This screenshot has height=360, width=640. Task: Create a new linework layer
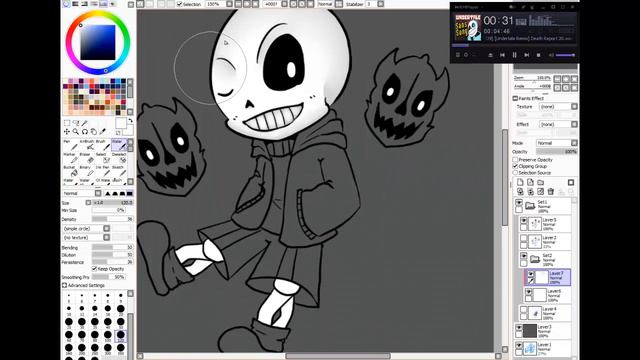[x=530, y=182]
